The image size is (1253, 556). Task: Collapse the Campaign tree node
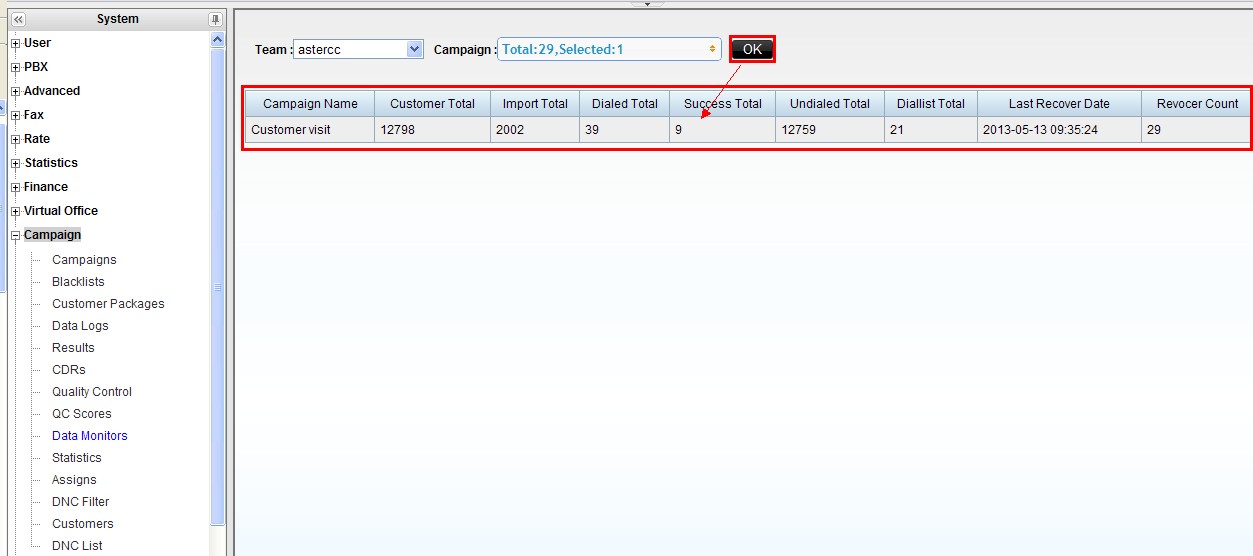point(15,236)
